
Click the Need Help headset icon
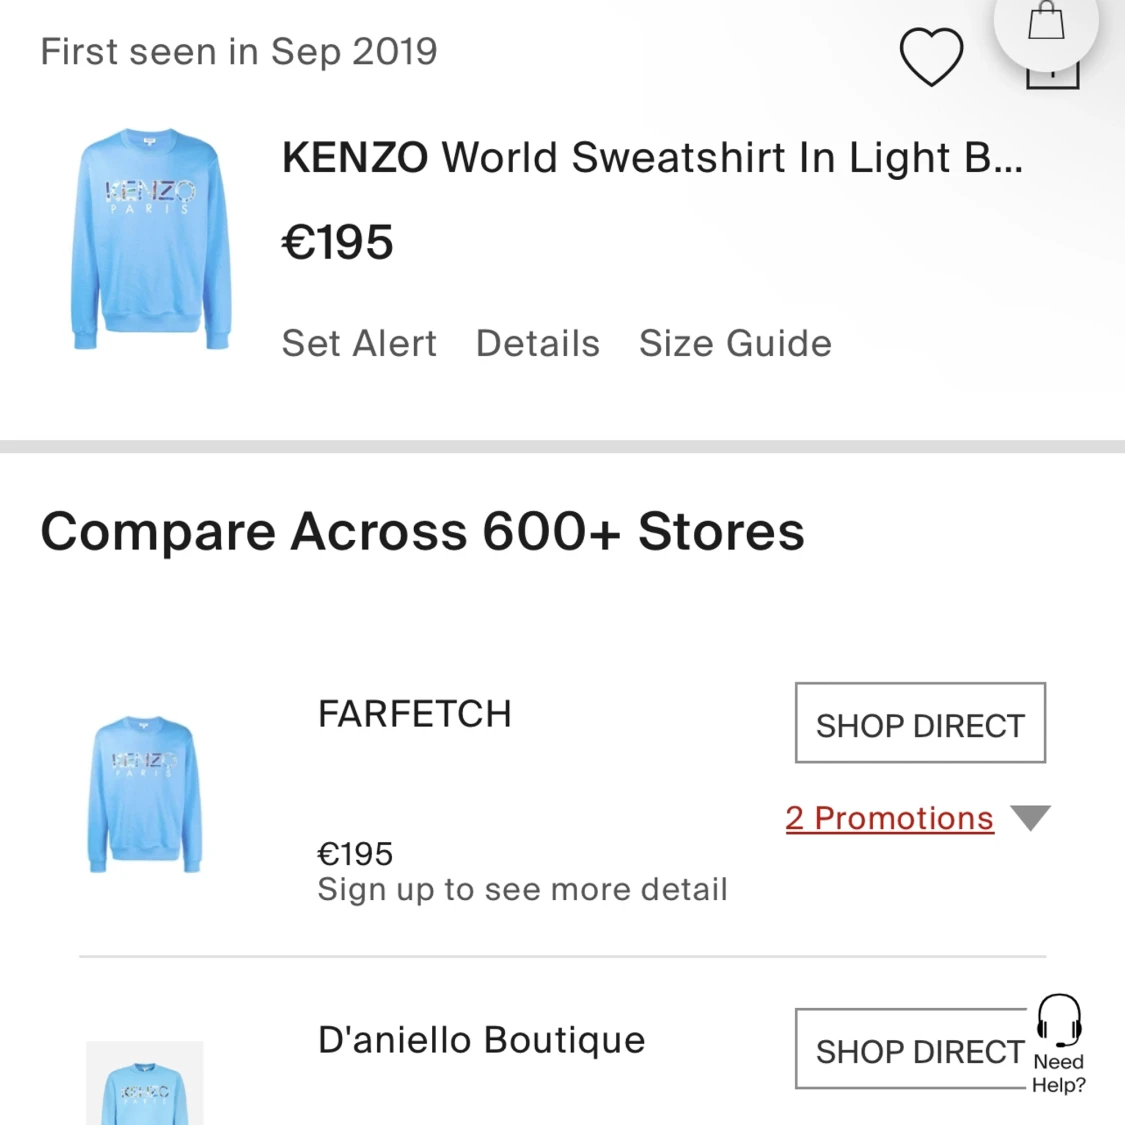click(x=1058, y=1020)
